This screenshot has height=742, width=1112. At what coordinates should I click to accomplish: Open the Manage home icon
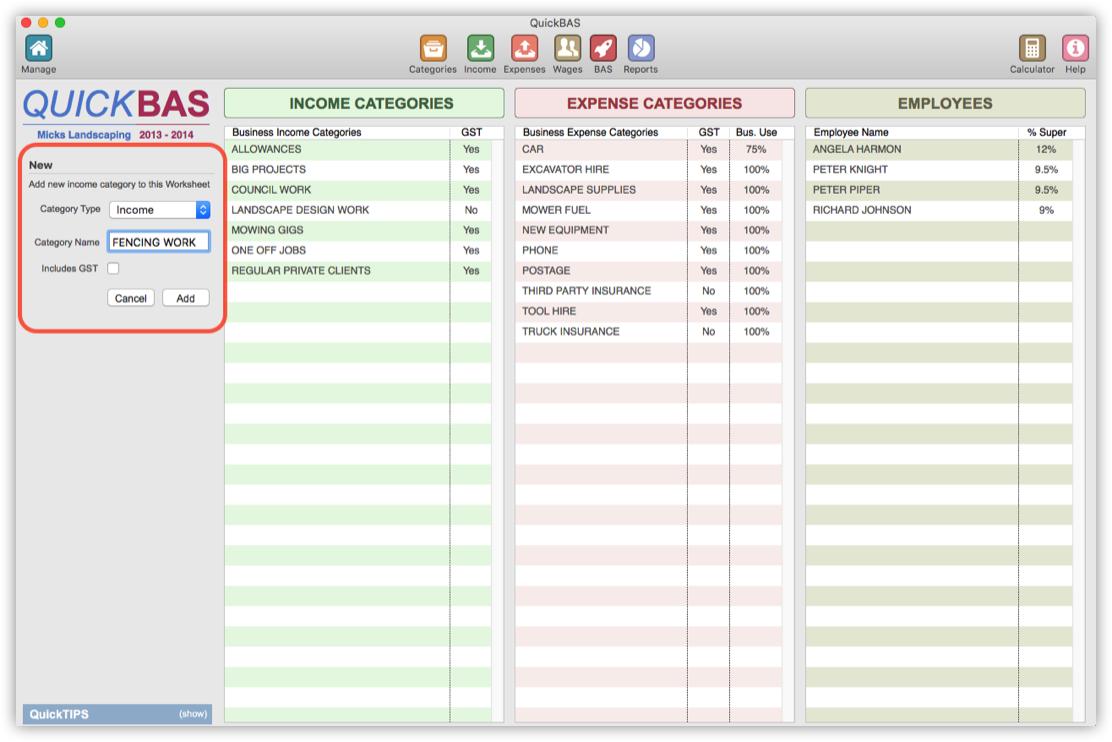38,47
